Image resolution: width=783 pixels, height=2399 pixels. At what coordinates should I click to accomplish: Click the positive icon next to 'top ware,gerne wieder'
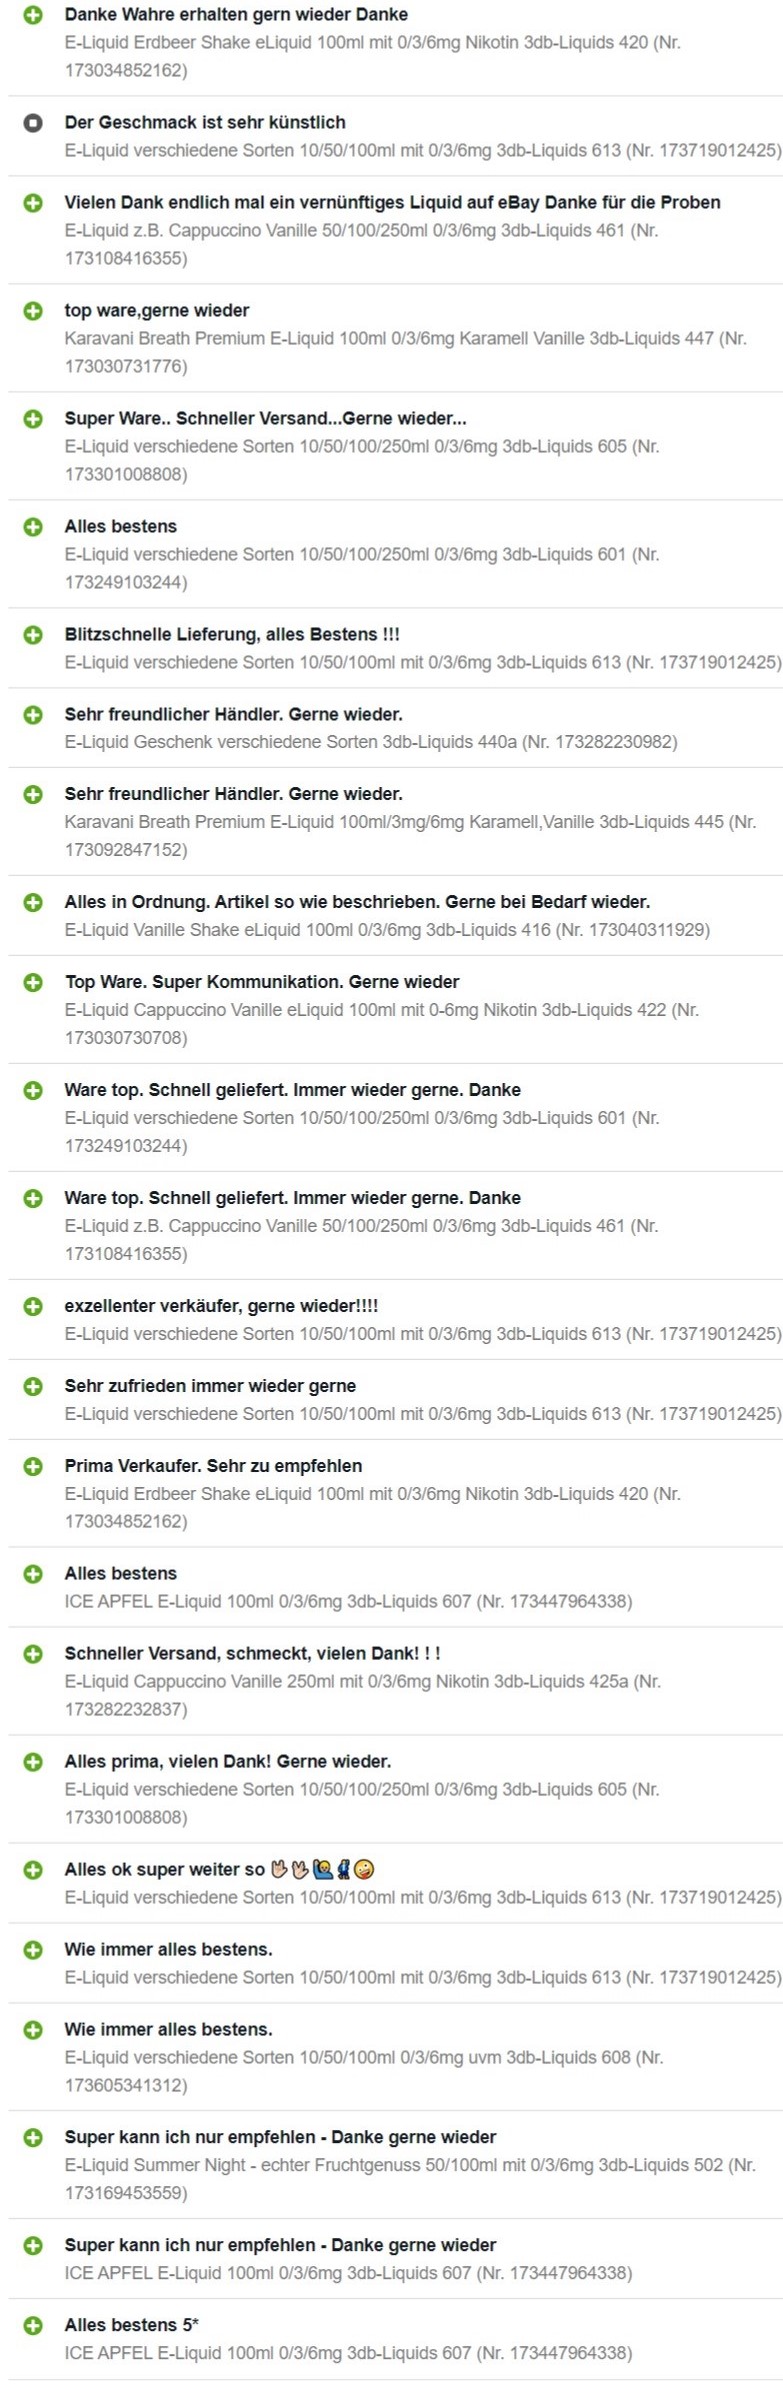[33, 311]
